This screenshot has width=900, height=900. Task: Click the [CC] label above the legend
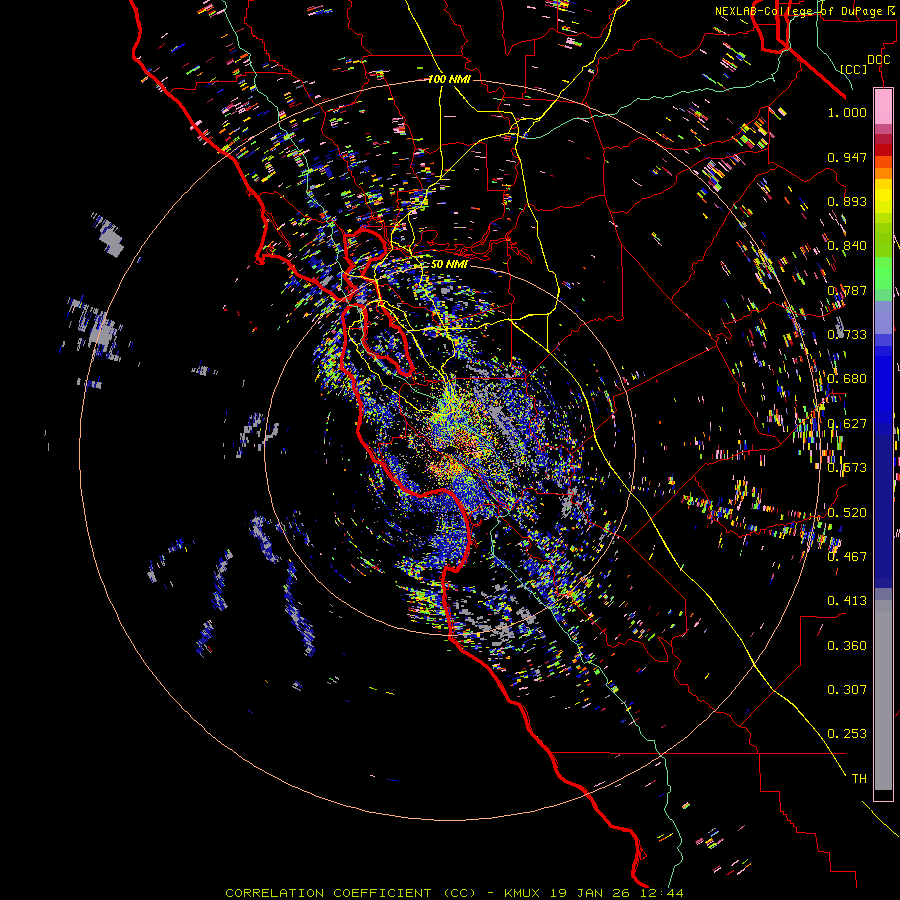(x=854, y=69)
